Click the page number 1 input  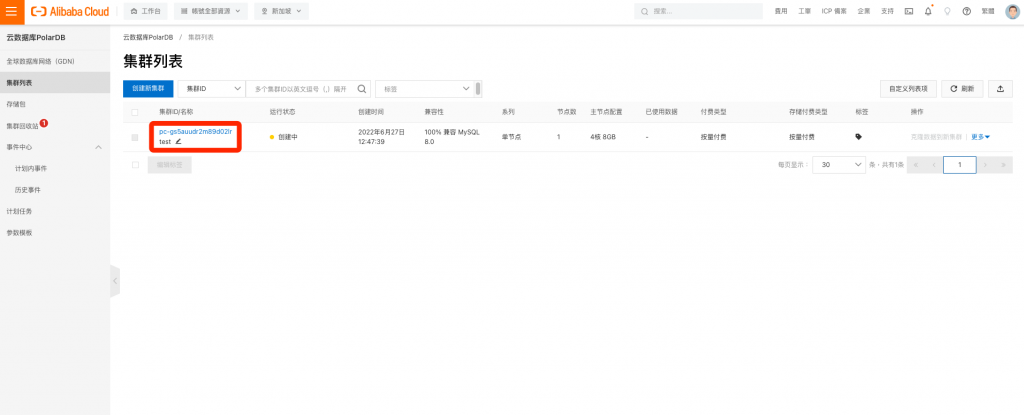tap(960, 165)
